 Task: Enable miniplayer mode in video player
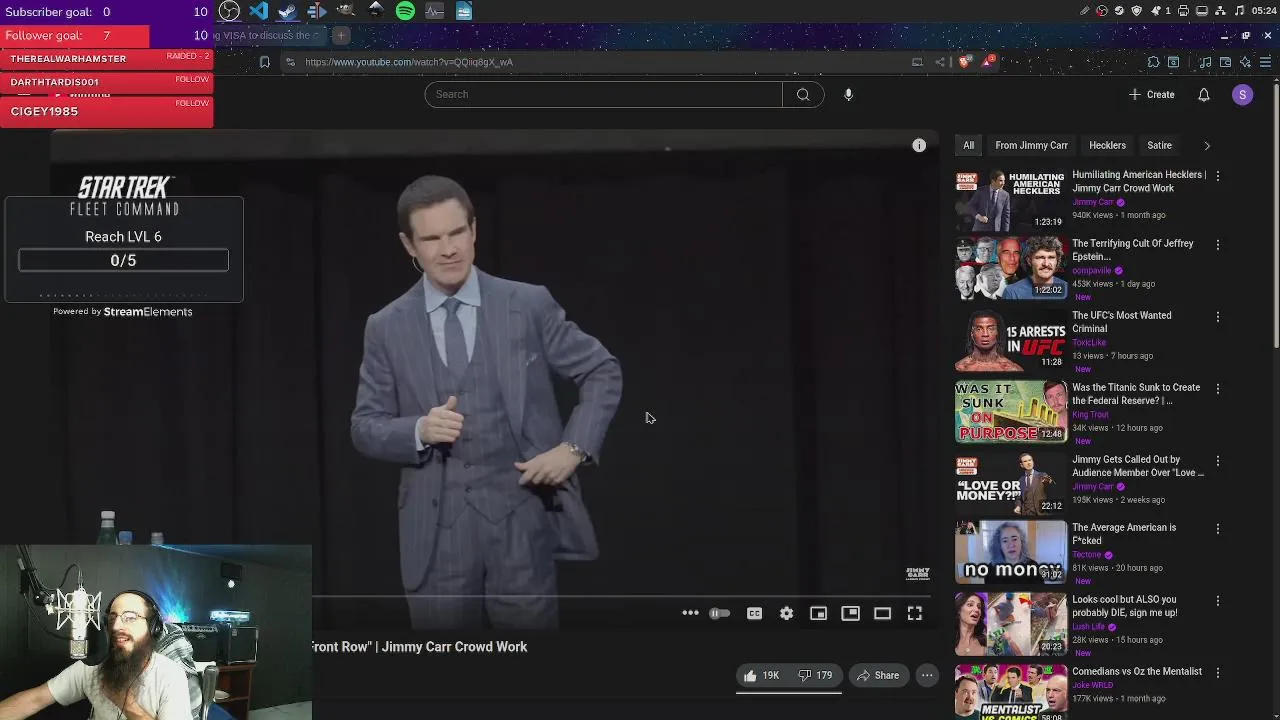[x=818, y=613]
